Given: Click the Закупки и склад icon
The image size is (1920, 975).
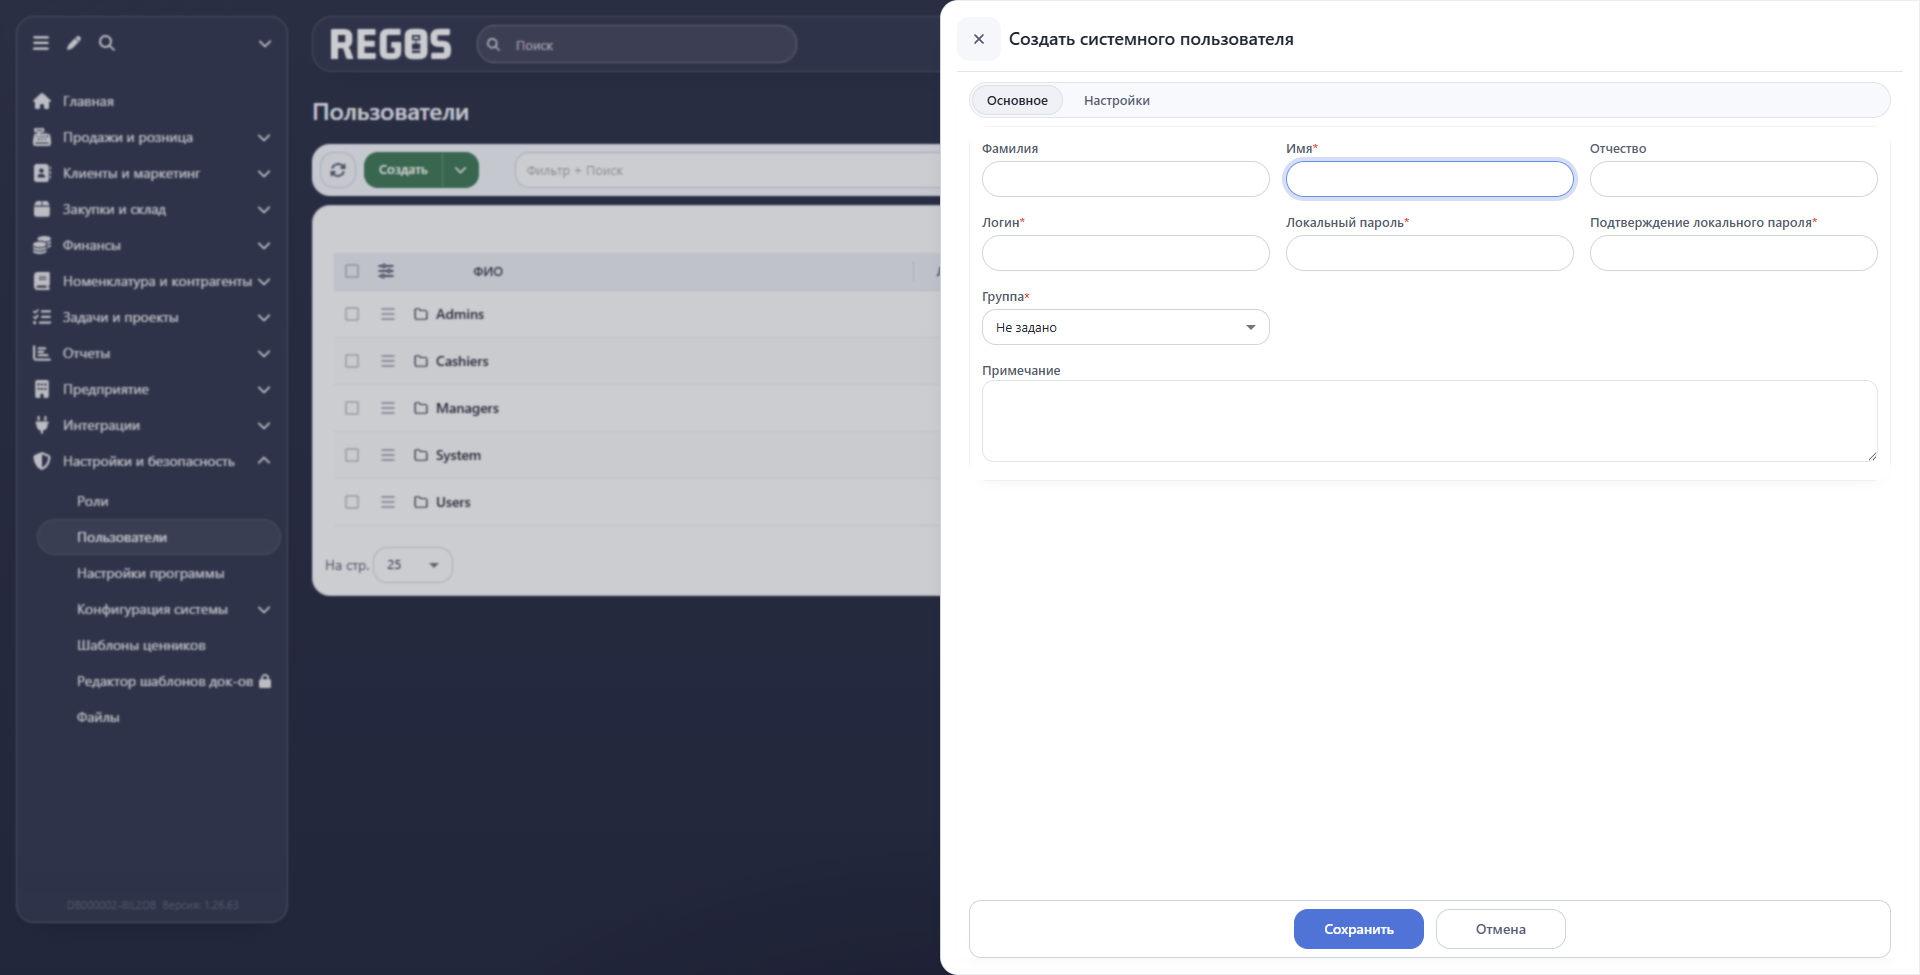Looking at the screenshot, I should coord(42,209).
